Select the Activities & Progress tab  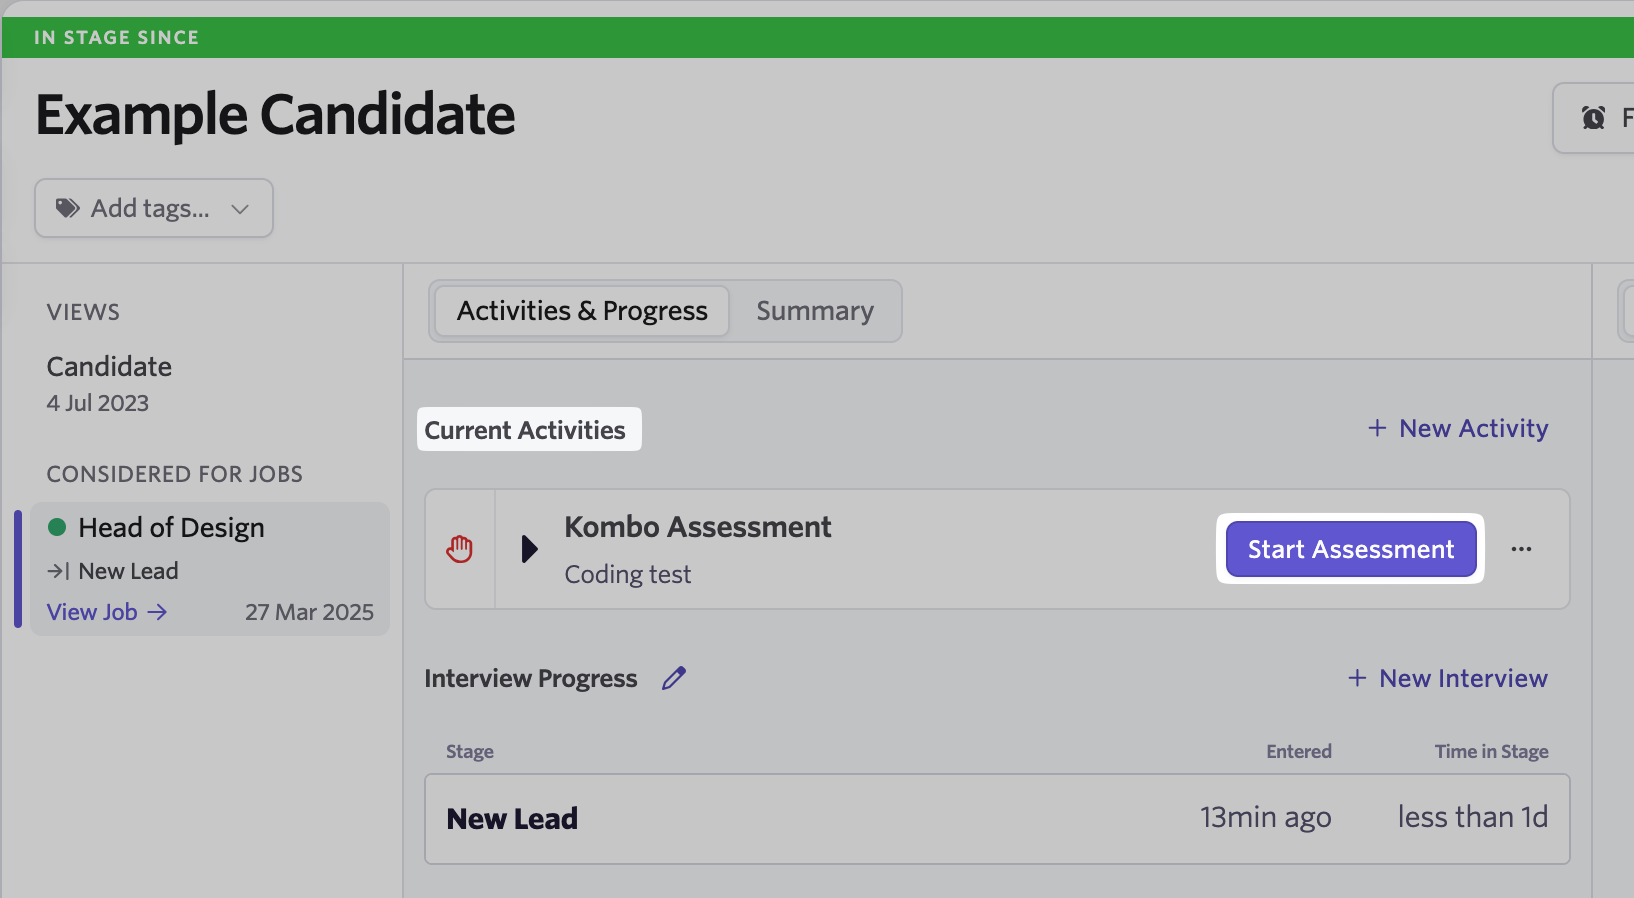click(x=582, y=311)
